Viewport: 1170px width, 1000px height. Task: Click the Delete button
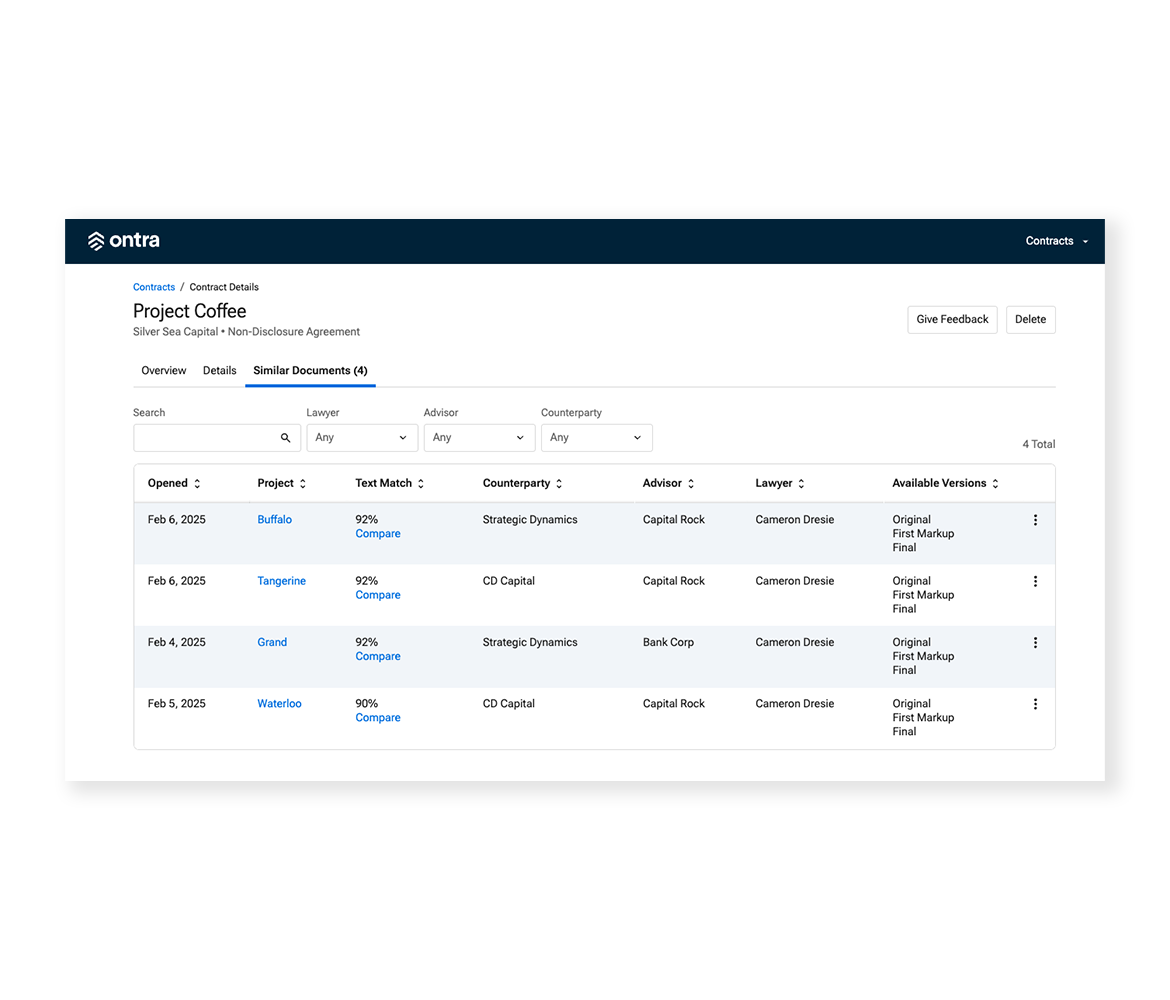click(x=1030, y=320)
